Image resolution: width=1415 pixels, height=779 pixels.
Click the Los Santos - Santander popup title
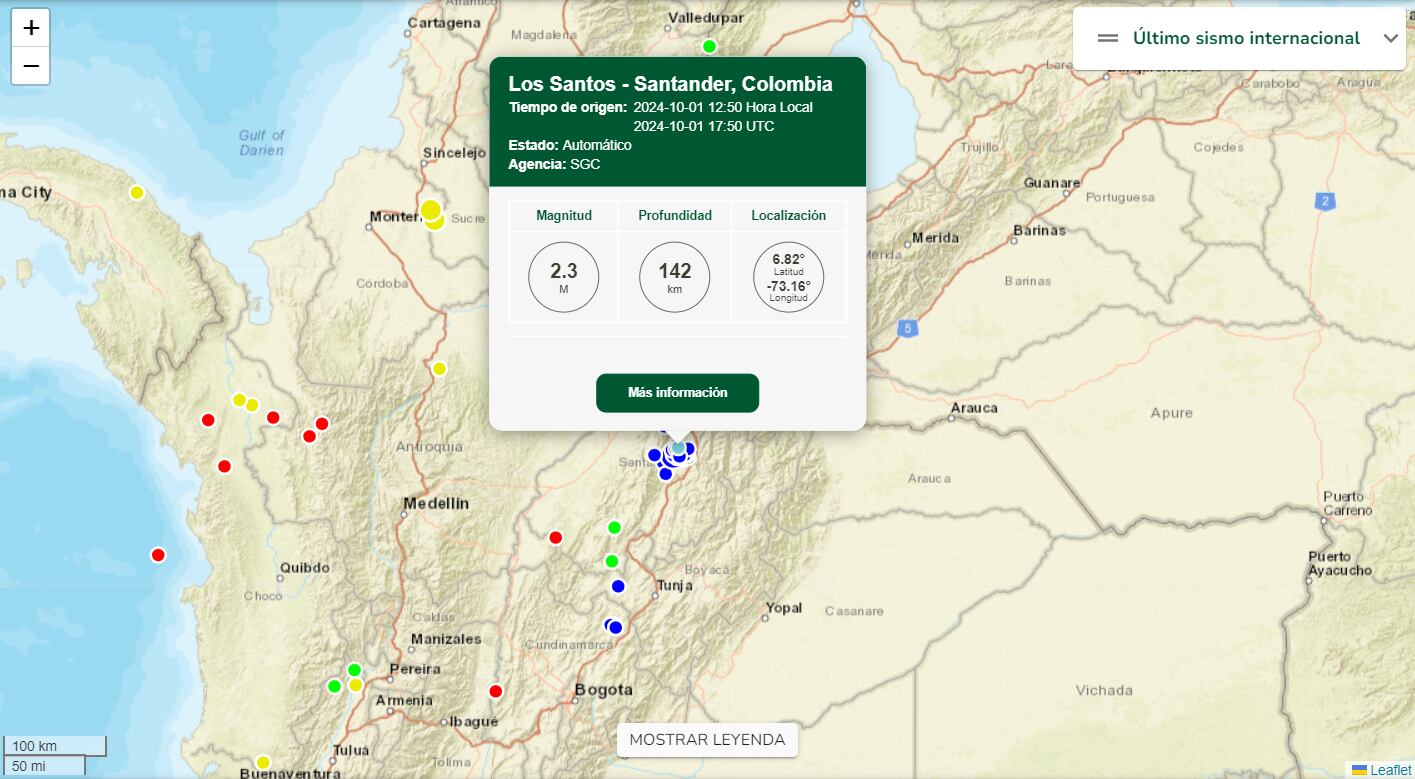670,84
